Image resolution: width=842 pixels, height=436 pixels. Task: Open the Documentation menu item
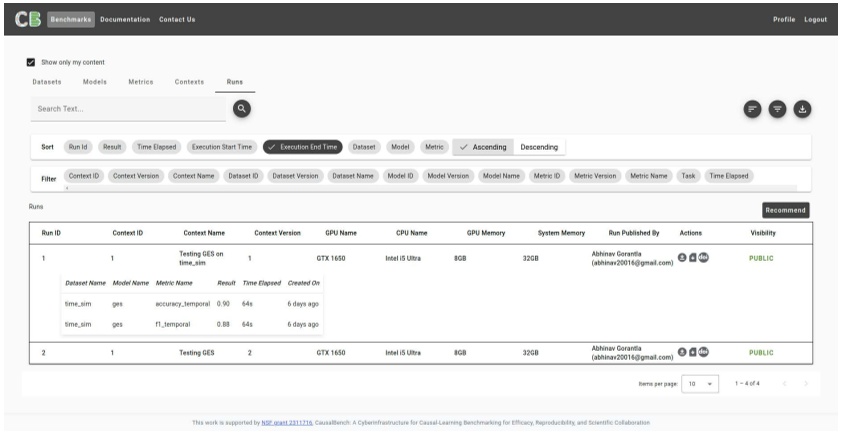(x=125, y=19)
